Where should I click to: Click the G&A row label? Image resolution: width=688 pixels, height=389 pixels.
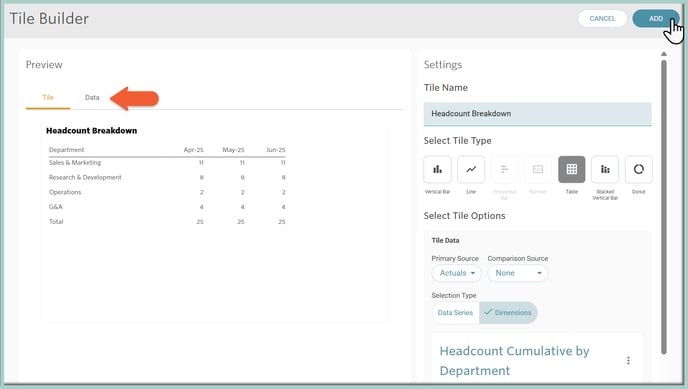click(x=56, y=207)
